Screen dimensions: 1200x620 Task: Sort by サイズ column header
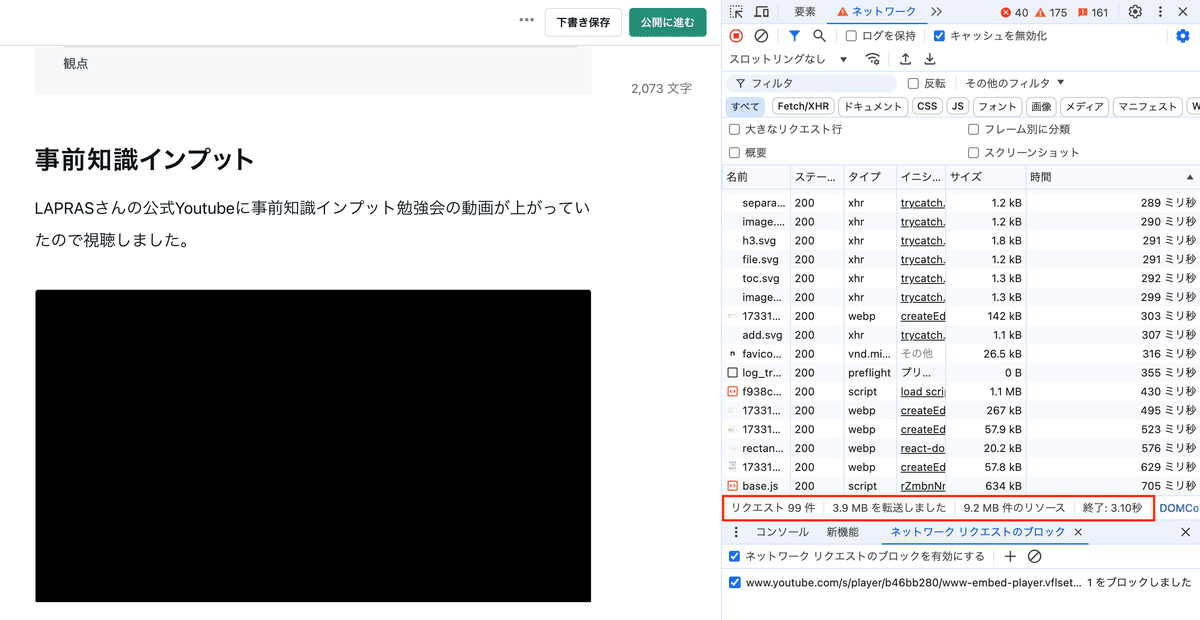(x=985, y=177)
